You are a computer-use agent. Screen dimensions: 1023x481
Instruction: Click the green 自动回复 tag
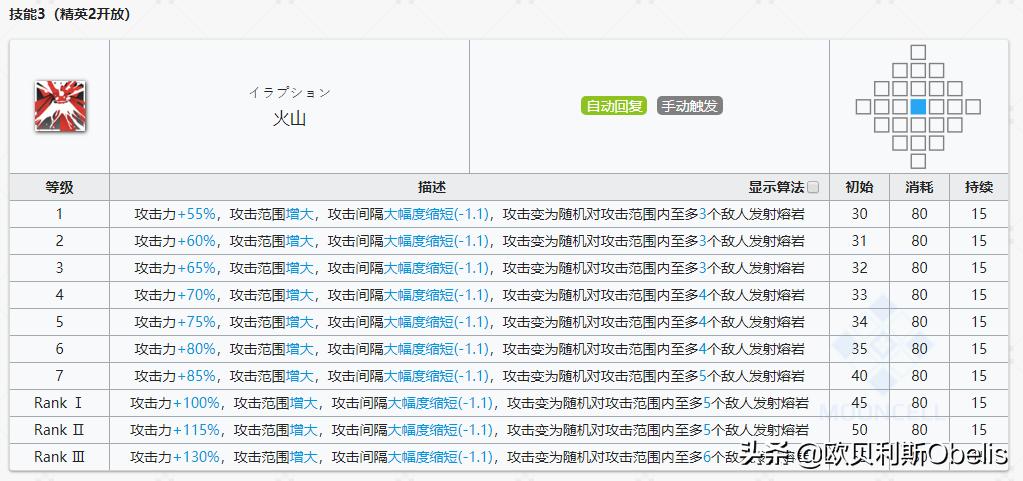pyautogui.click(x=614, y=106)
